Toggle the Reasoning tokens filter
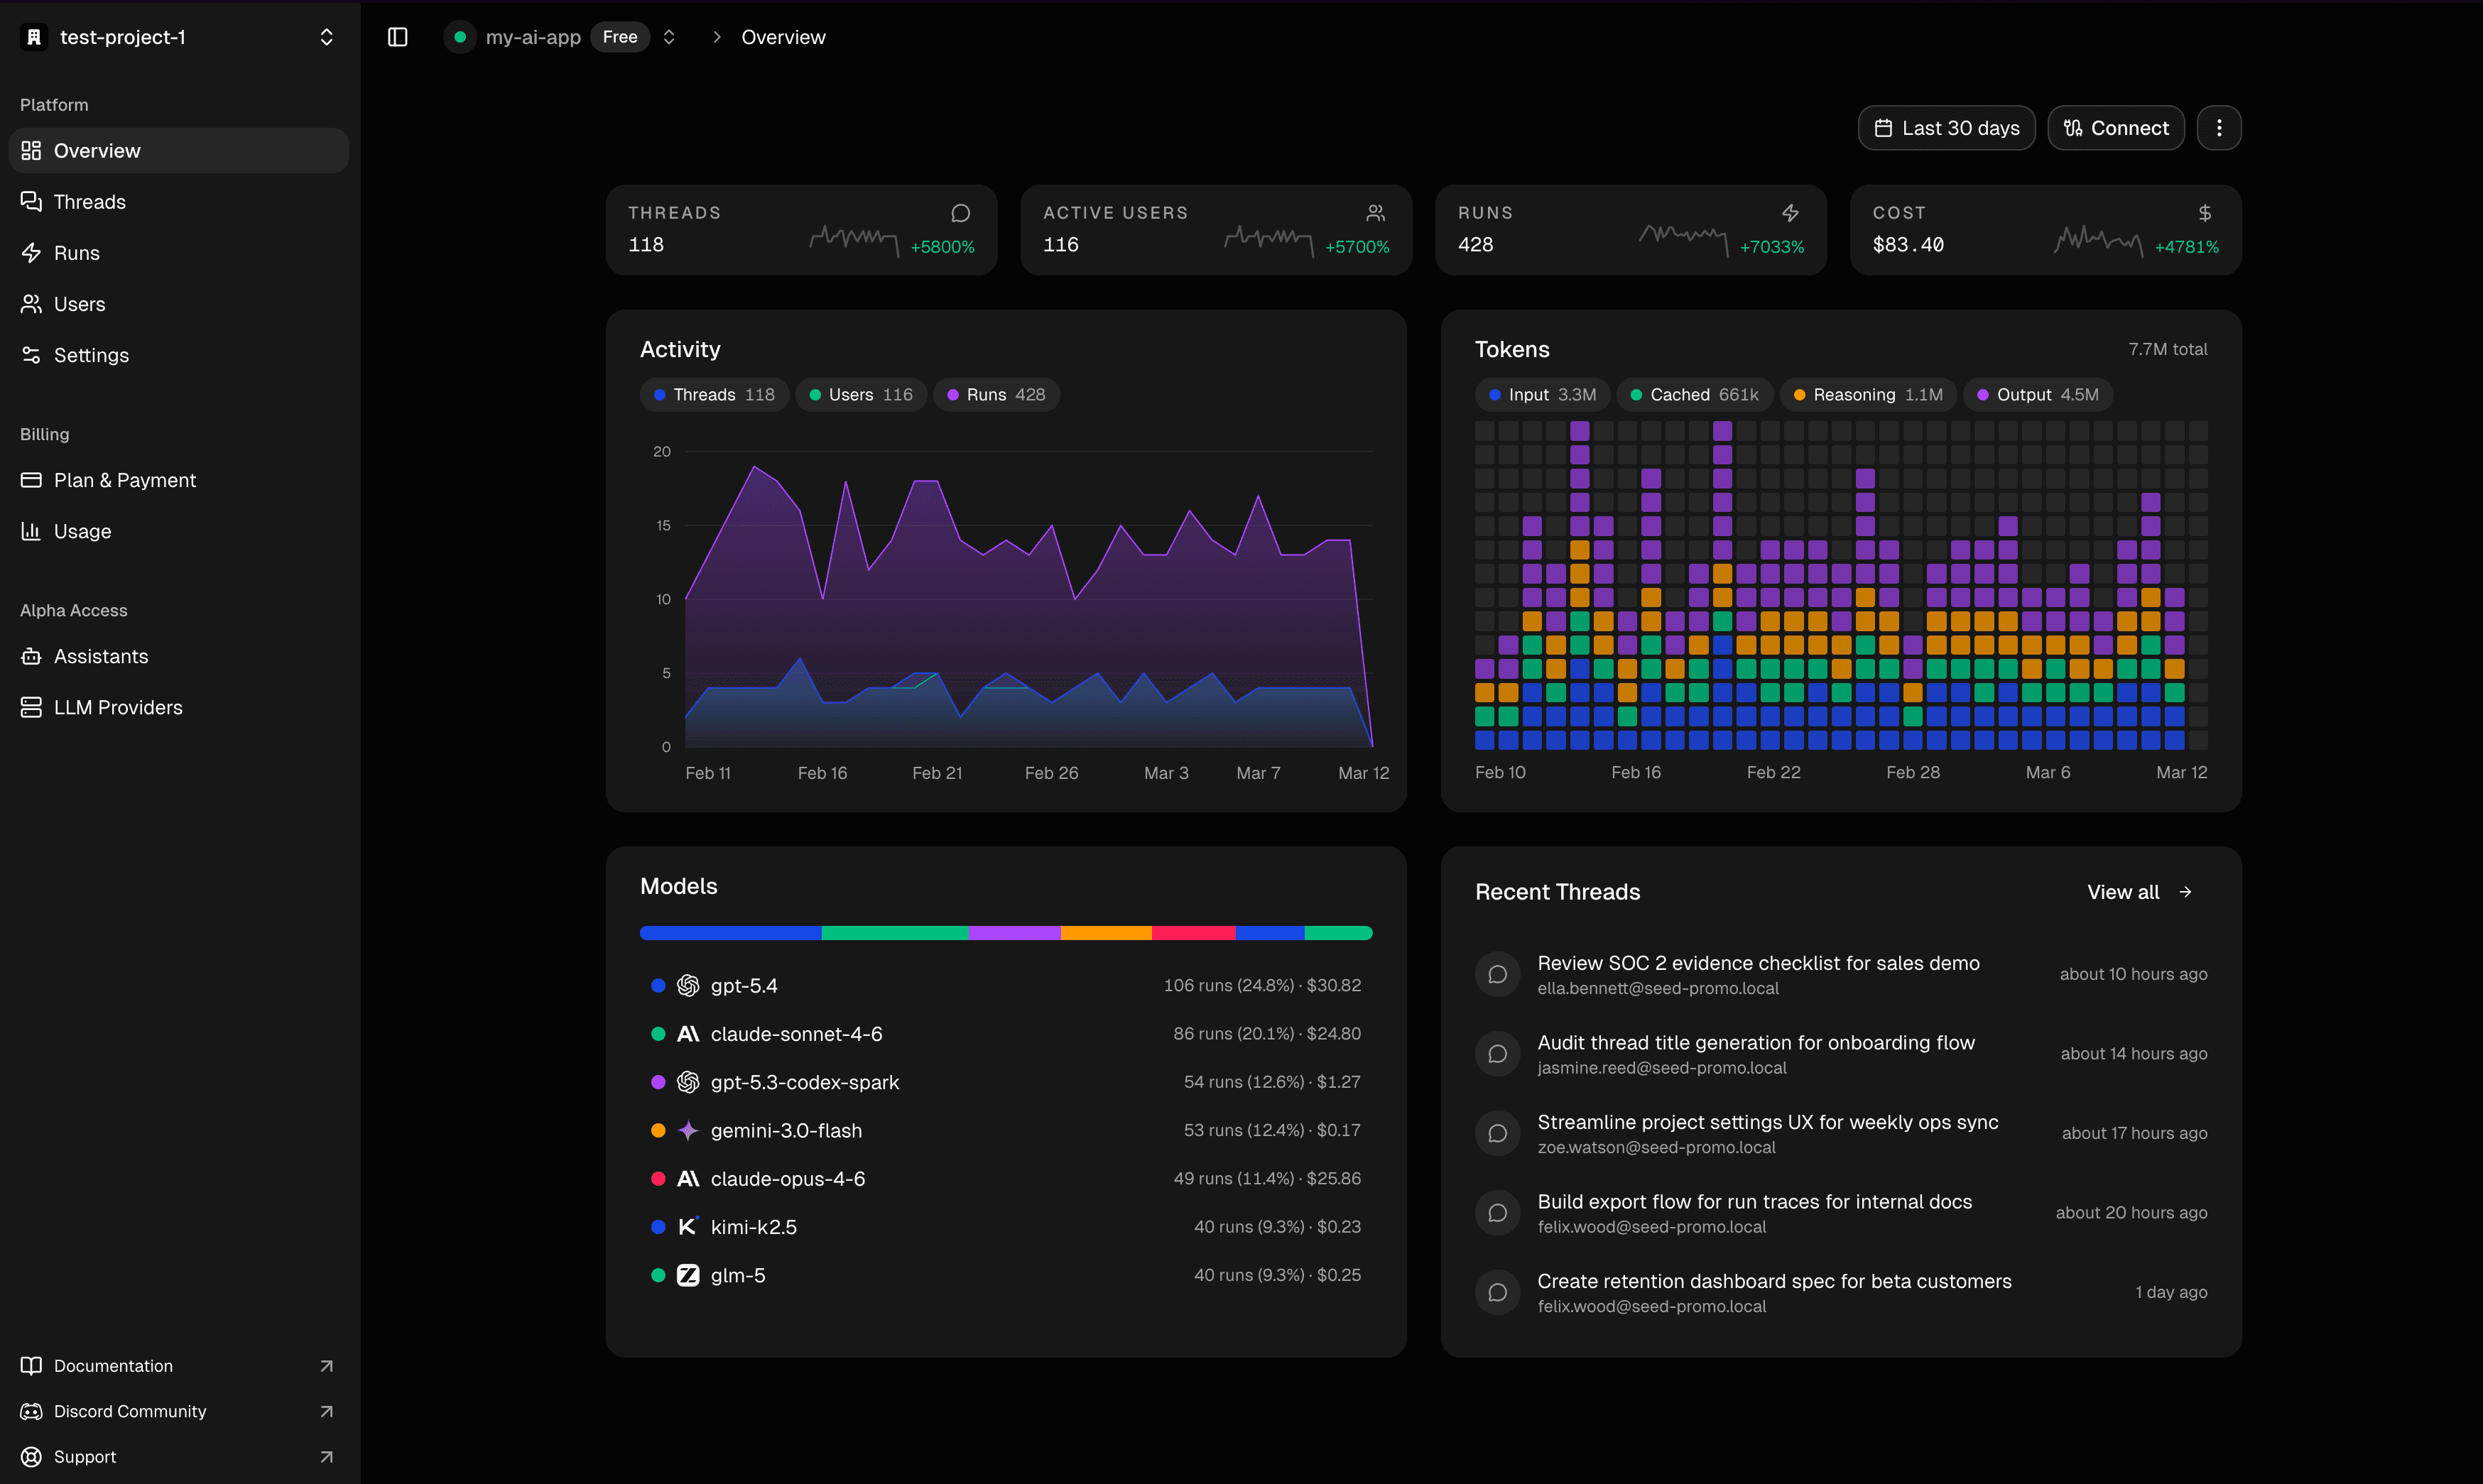2483x1484 pixels. click(x=1866, y=394)
